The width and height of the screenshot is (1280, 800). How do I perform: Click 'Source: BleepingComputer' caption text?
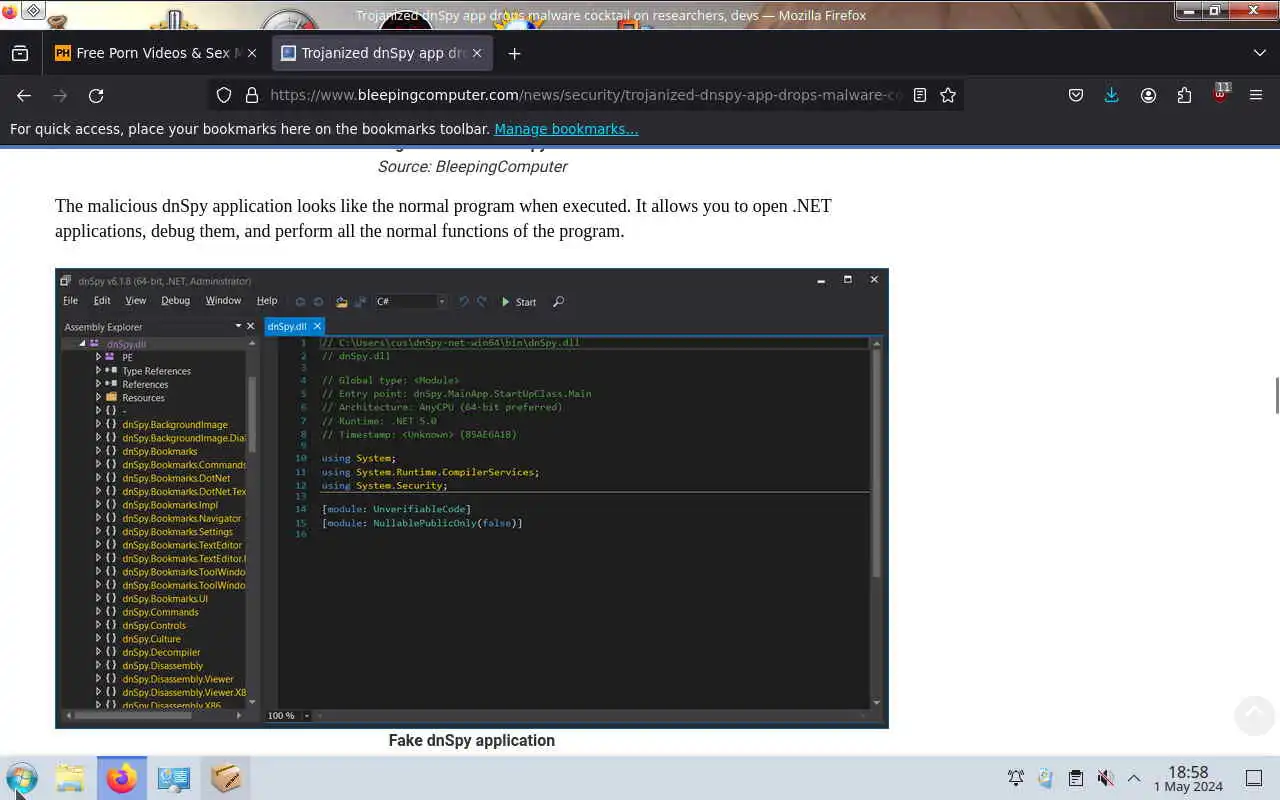tap(472, 167)
